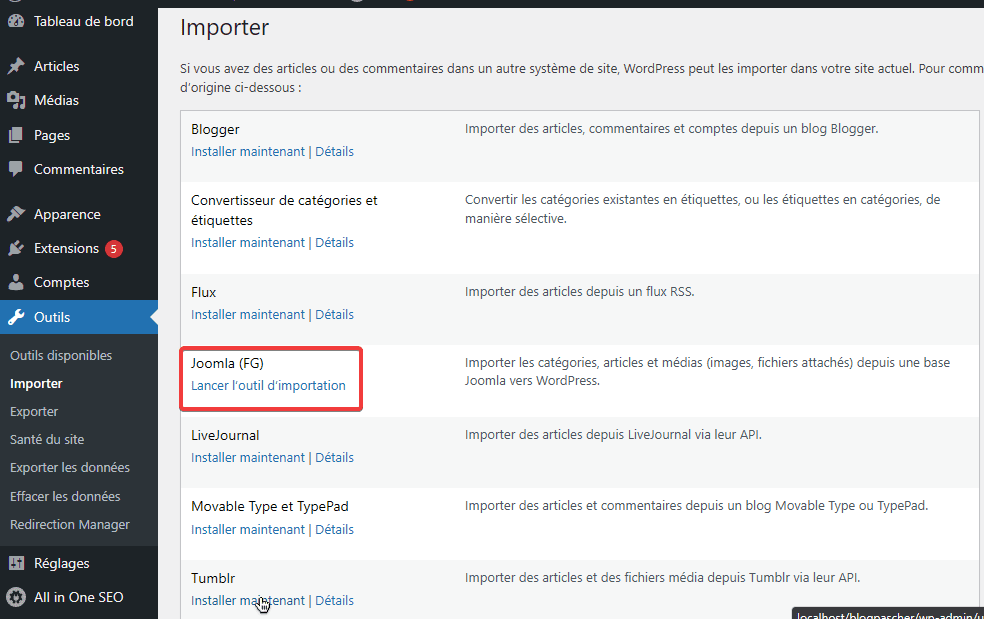
Task: Click the Tumblr importer name
Action: coord(213,578)
